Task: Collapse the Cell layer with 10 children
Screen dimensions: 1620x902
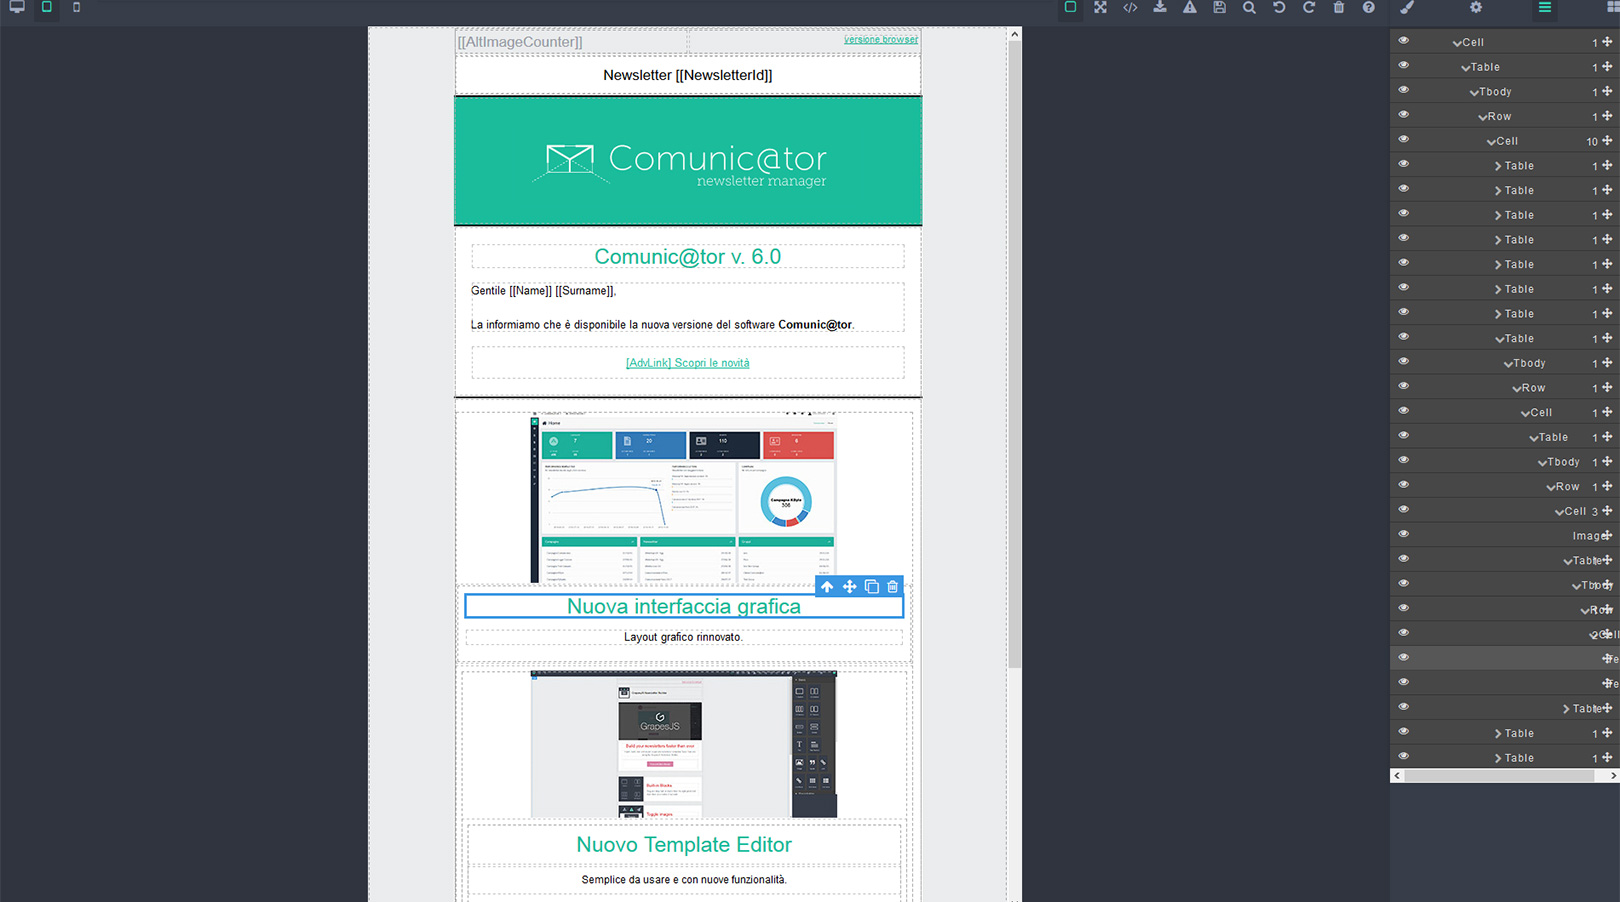Action: (x=1491, y=142)
